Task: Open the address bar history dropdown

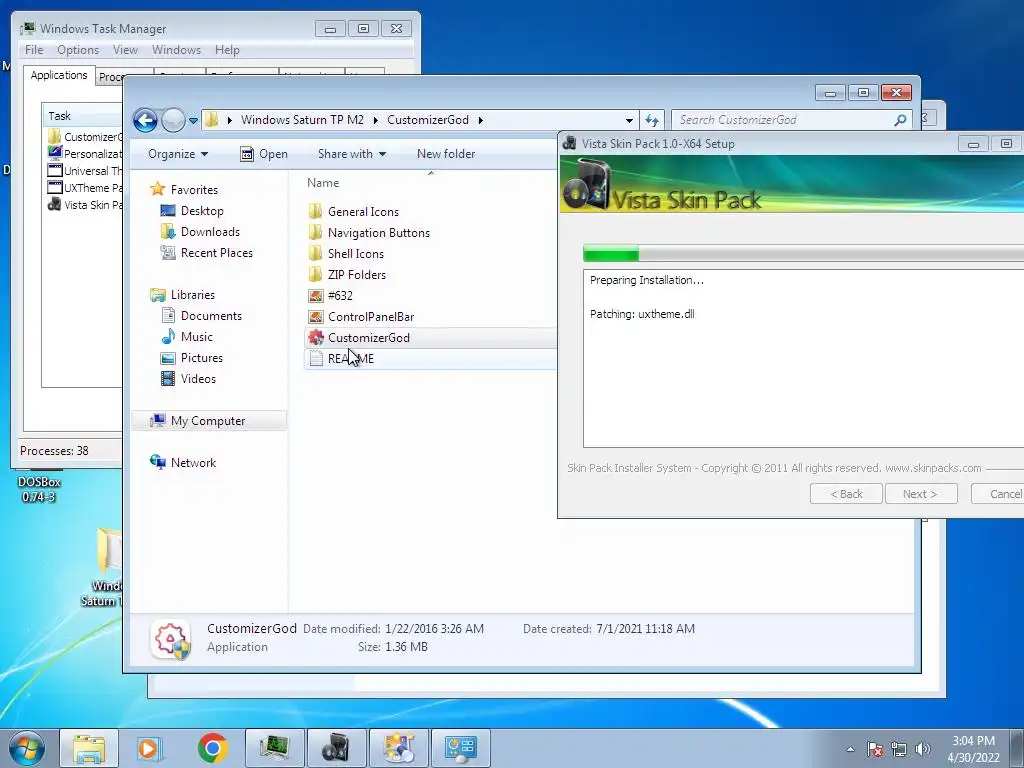Action: coord(629,120)
